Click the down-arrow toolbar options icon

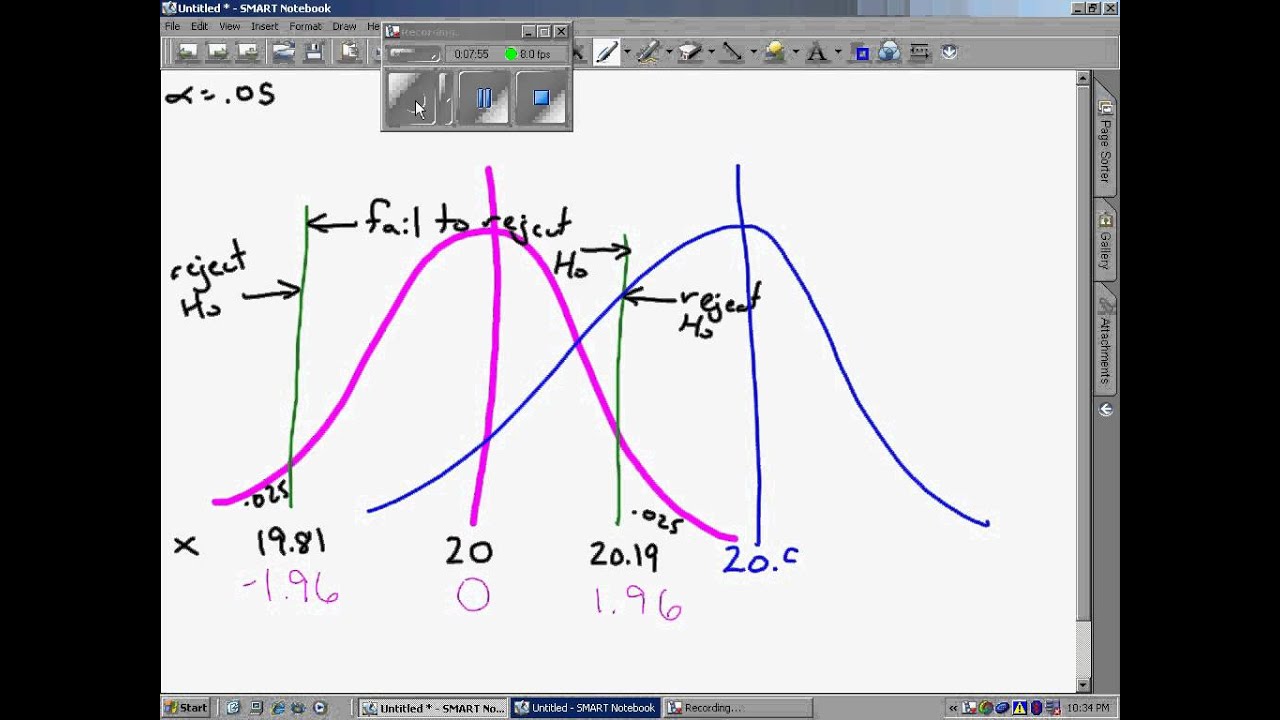(949, 52)
